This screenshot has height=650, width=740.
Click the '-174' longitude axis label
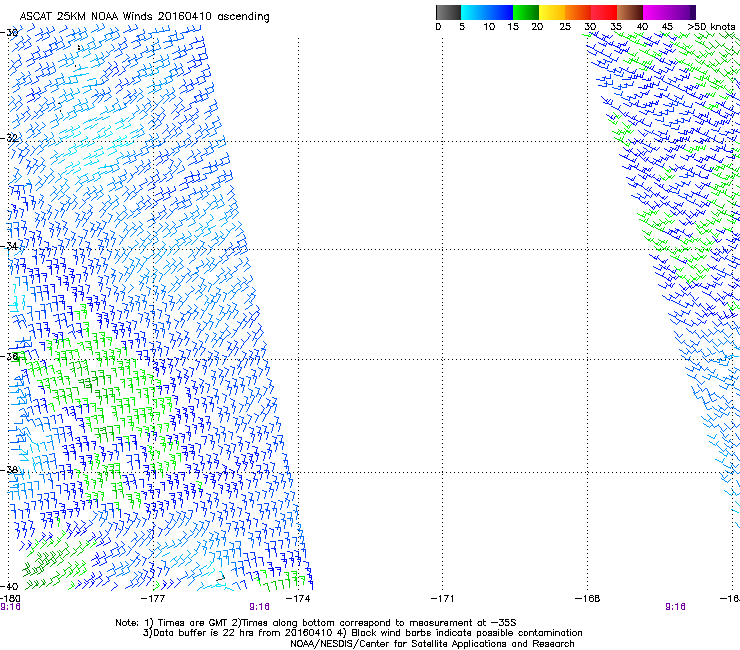[298, 599]
